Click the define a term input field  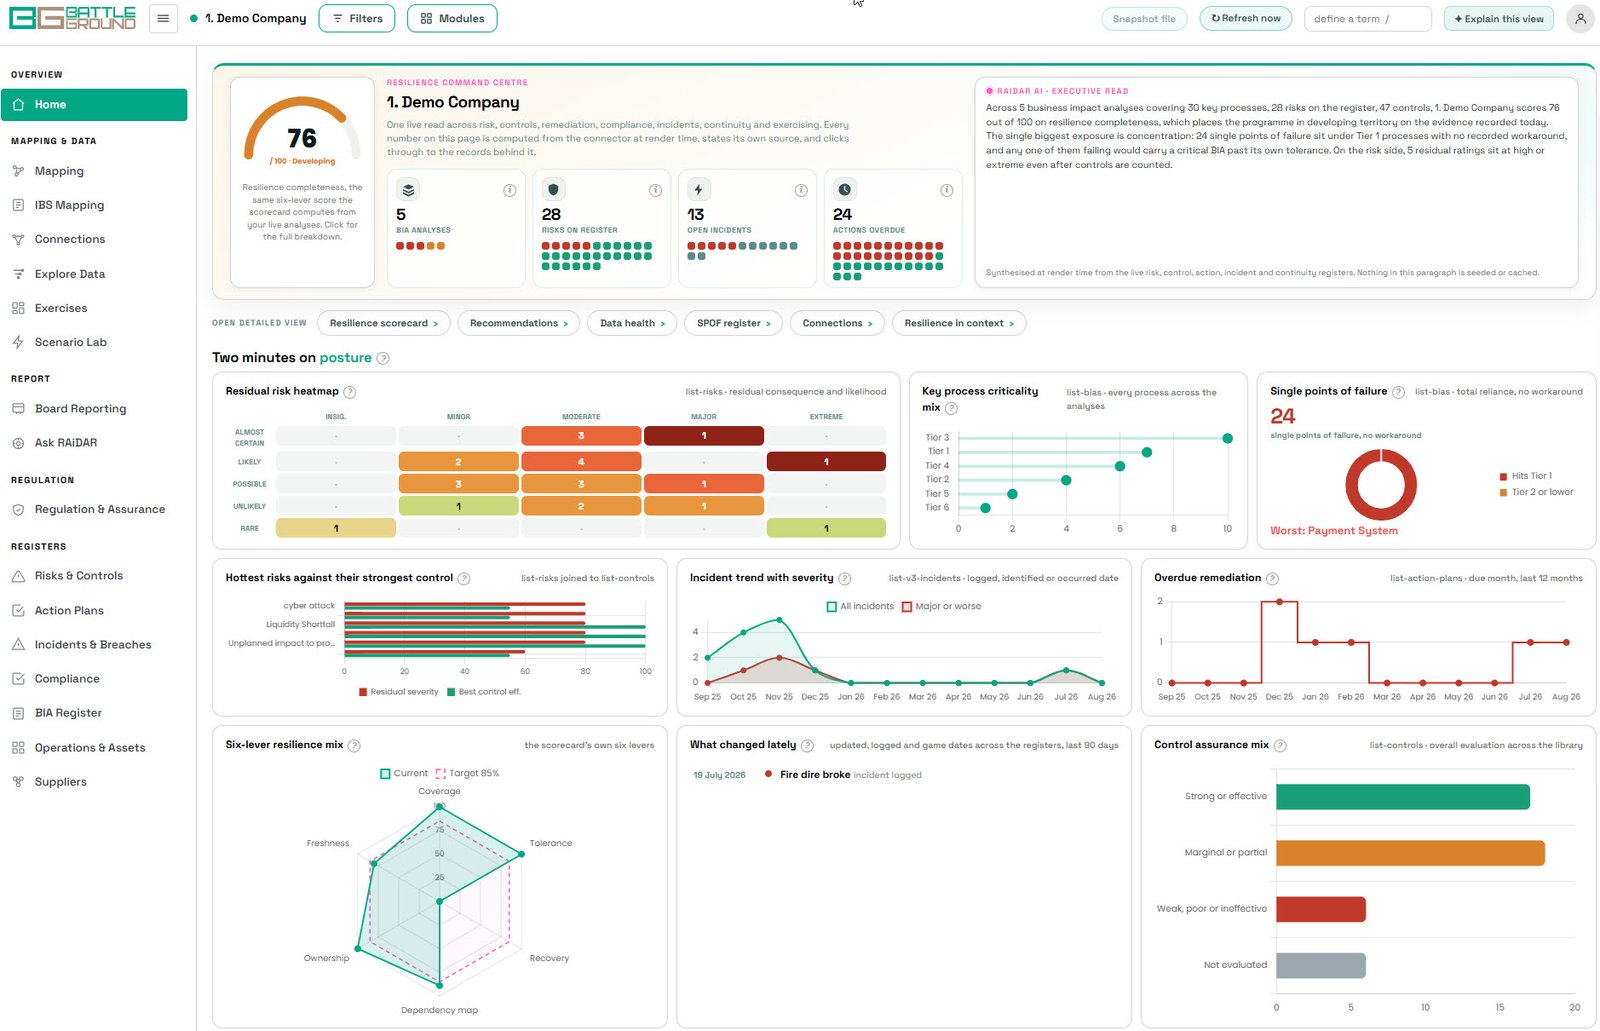click(1367, 18)
